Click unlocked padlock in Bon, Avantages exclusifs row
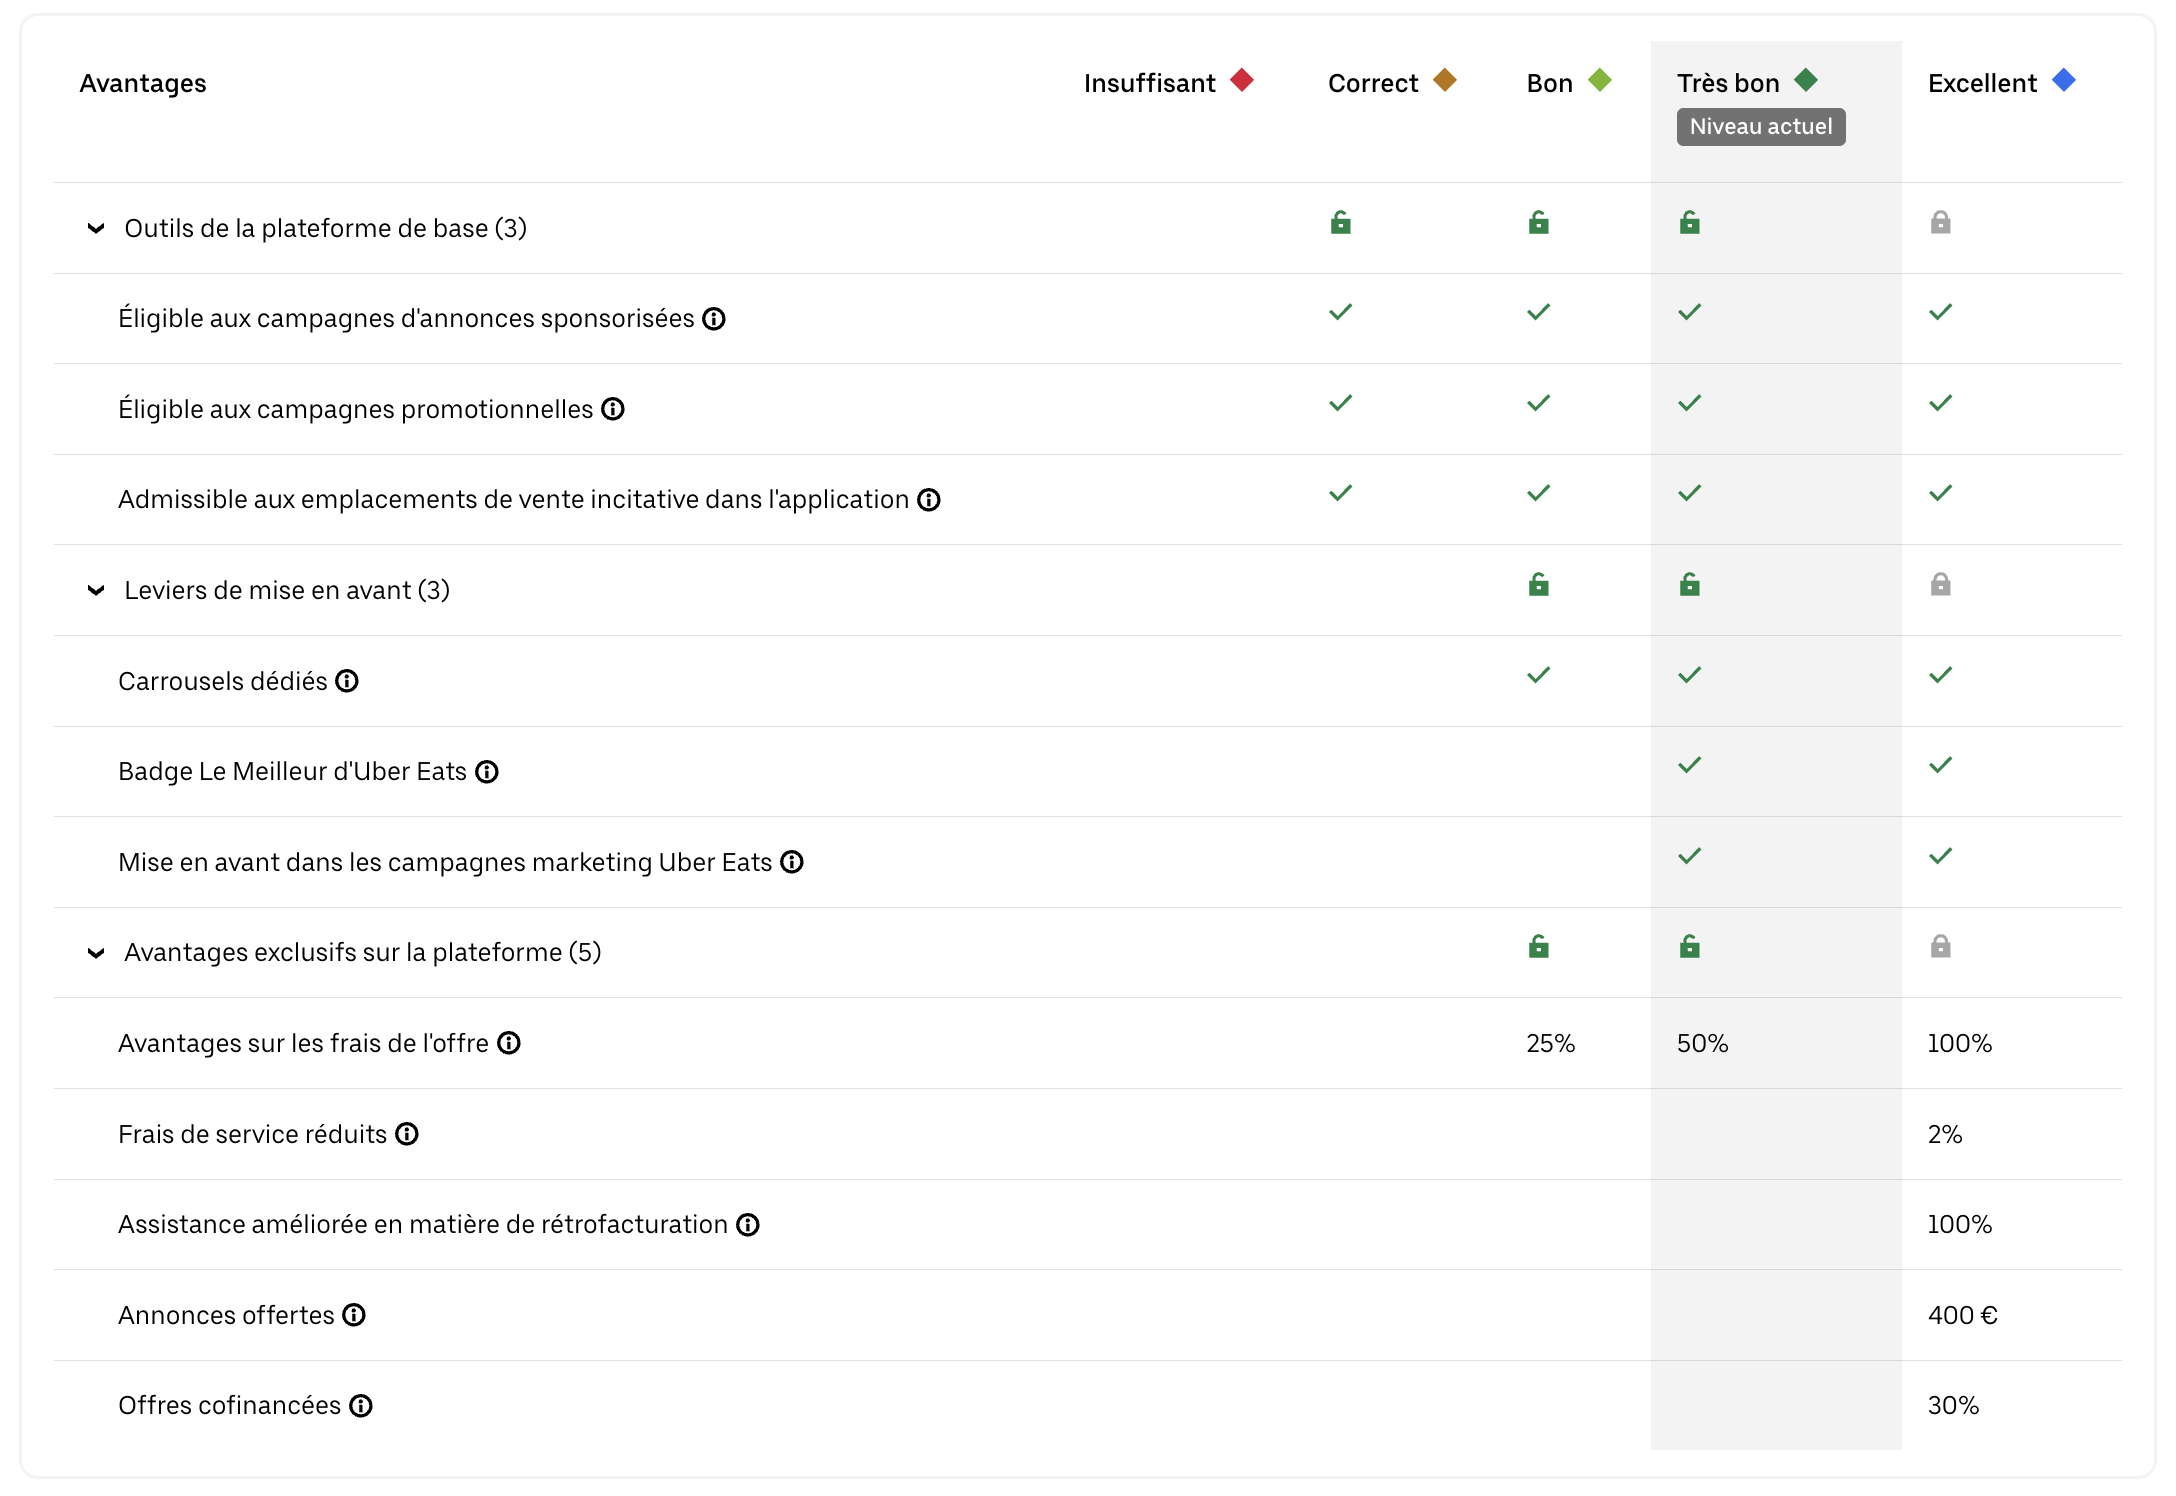 1539,946
